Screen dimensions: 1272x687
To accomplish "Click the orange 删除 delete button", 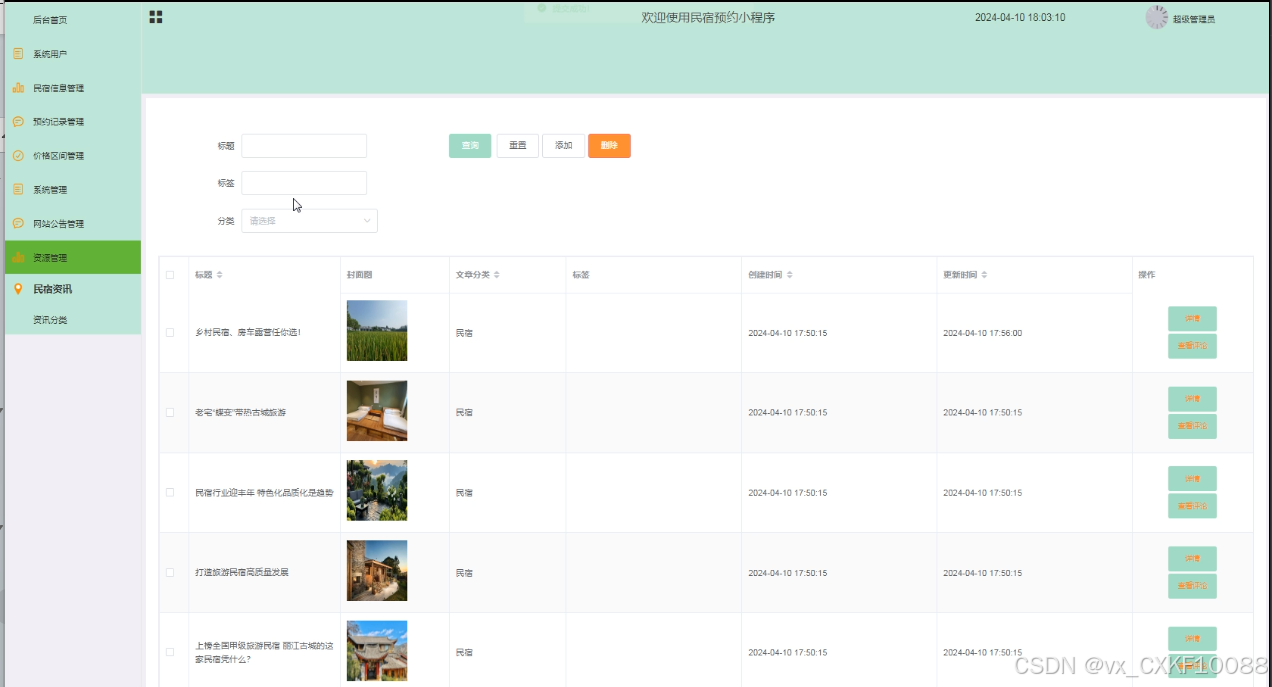I will pos(609,146).
